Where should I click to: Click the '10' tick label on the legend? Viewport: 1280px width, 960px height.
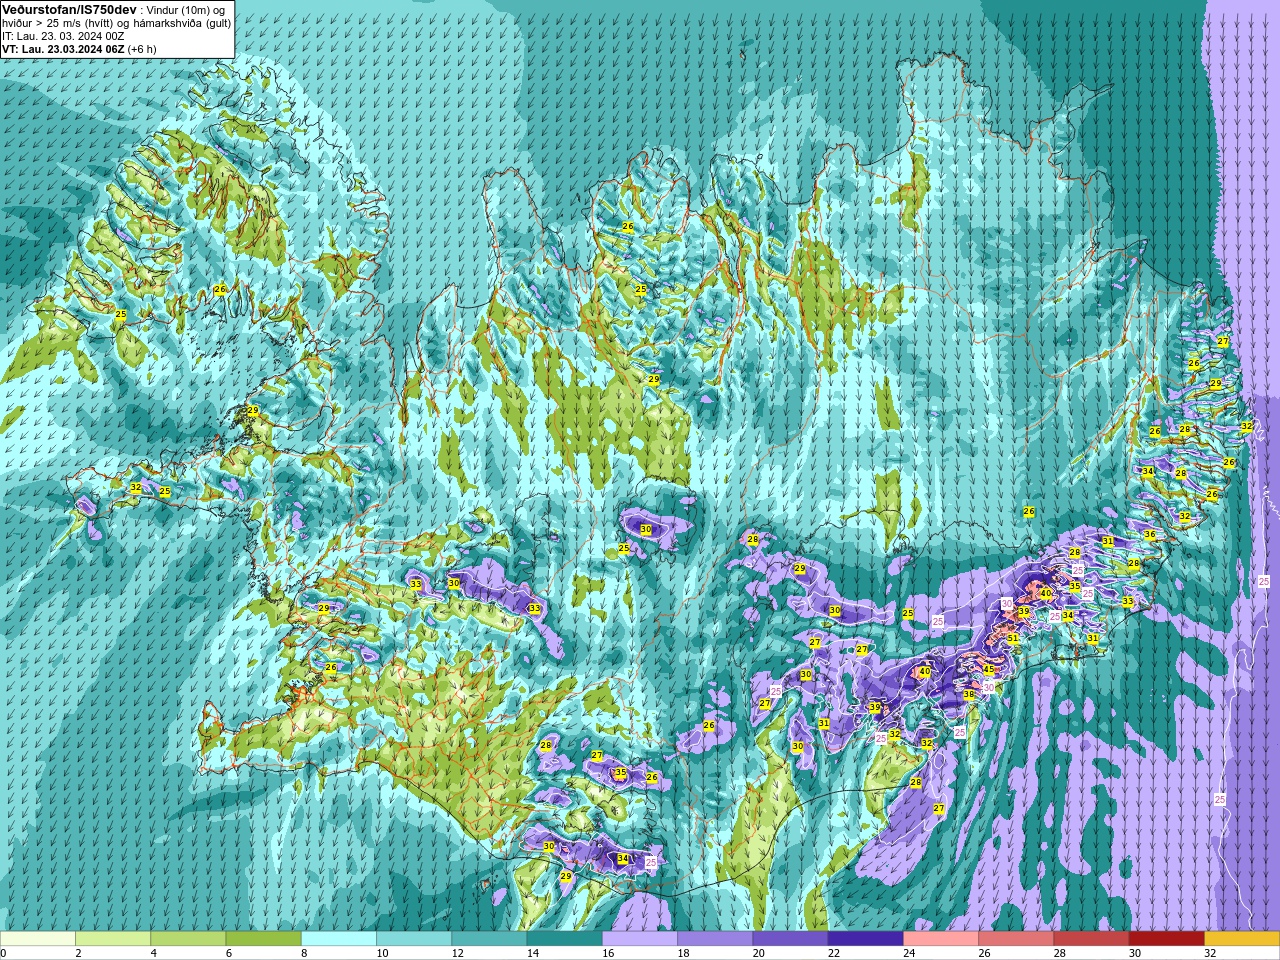(382, 953)
